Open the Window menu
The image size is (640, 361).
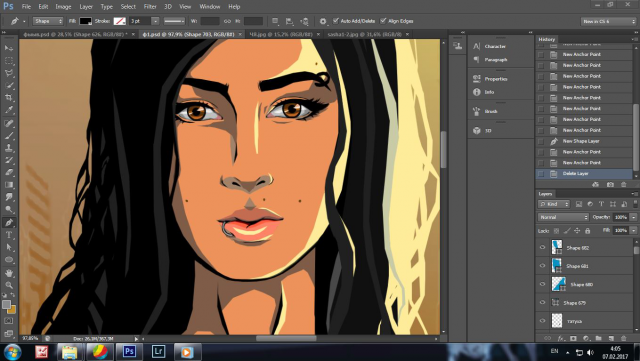(210, 7)
